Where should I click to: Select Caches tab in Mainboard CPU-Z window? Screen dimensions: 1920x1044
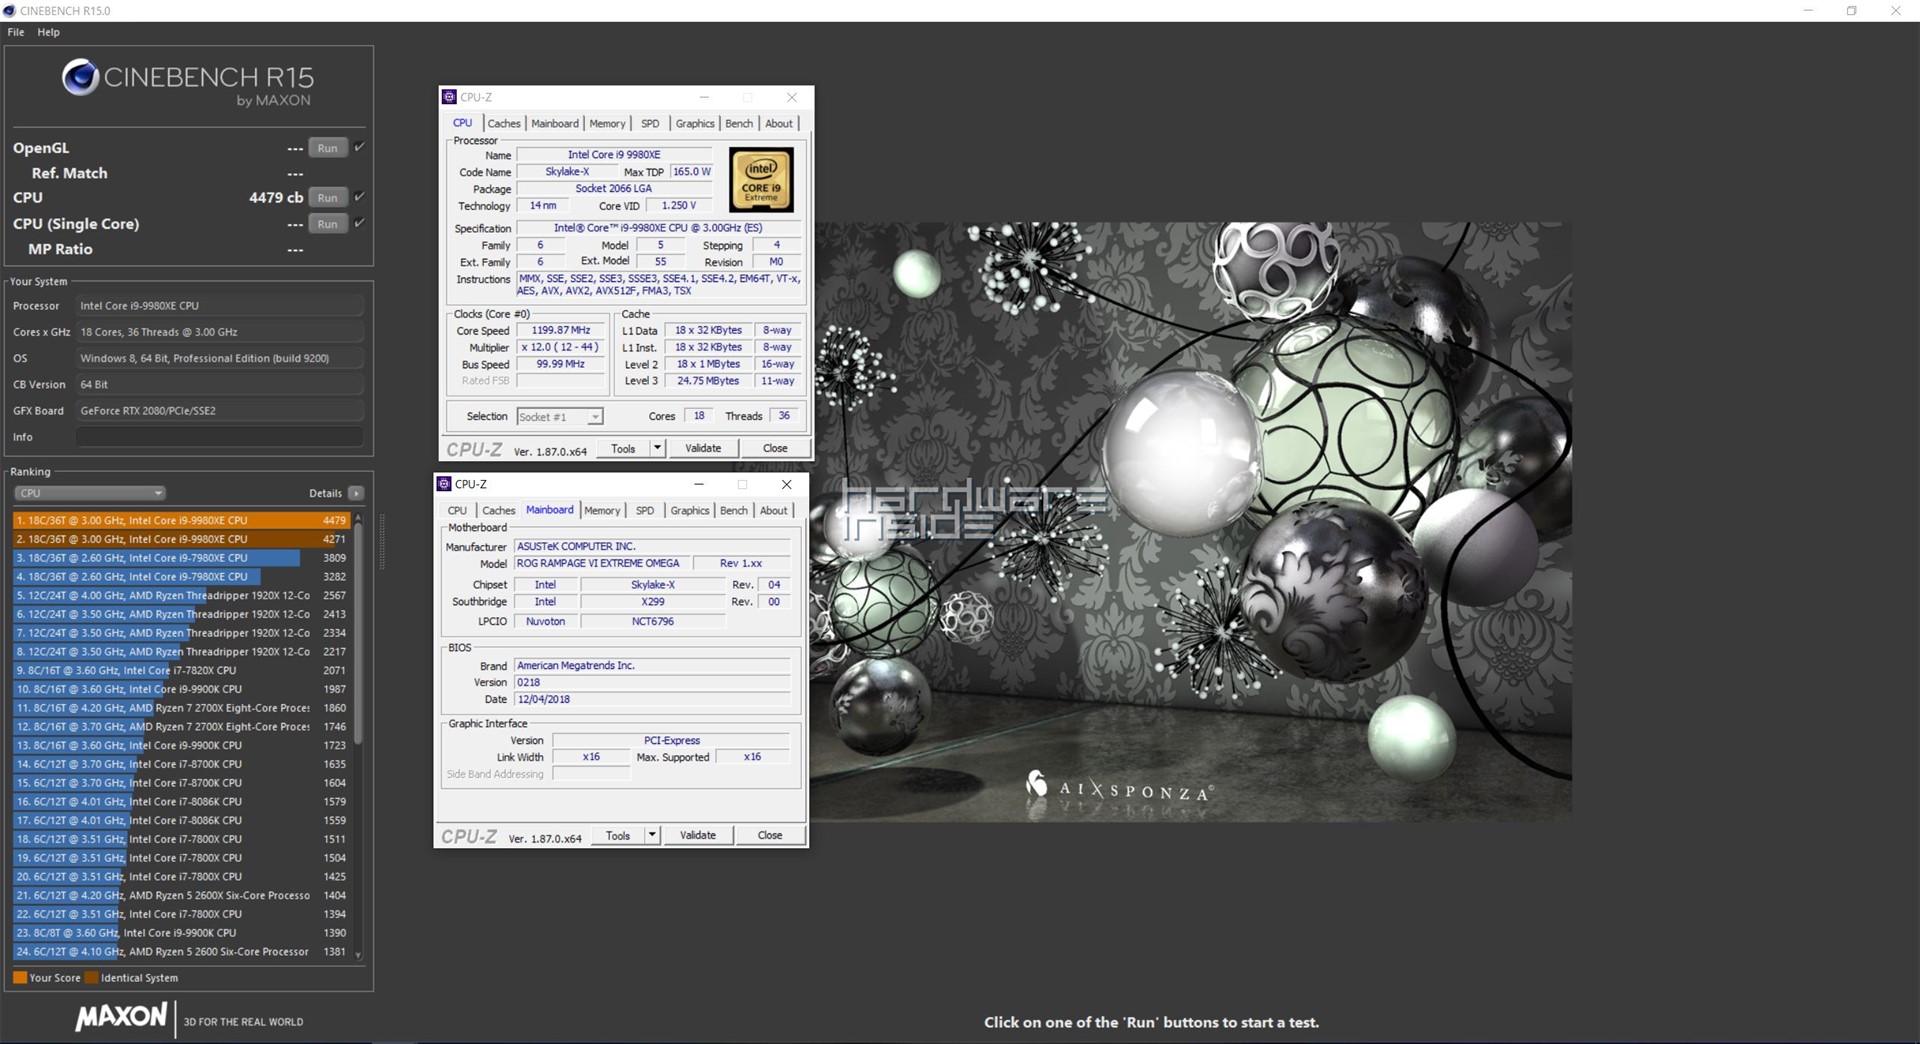click(x=499, y=511)
